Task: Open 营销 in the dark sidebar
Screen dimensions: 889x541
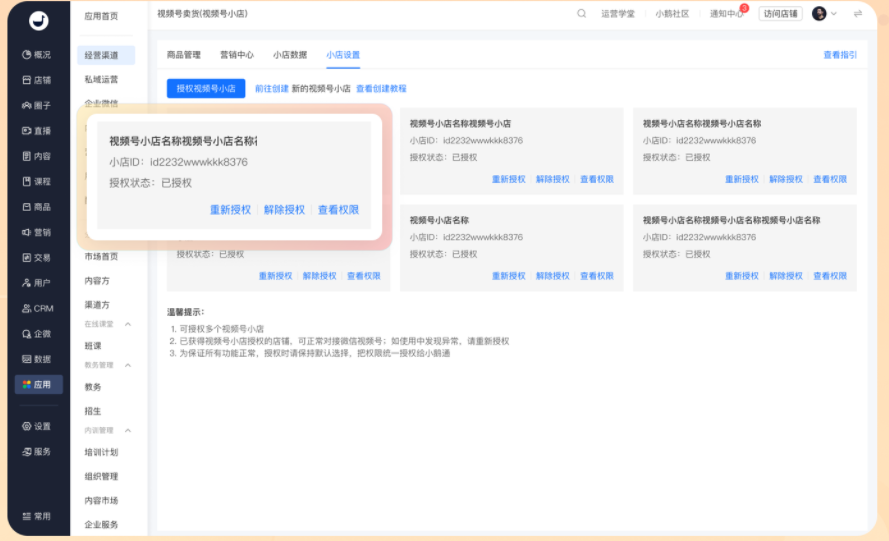Action: (37, 232)
